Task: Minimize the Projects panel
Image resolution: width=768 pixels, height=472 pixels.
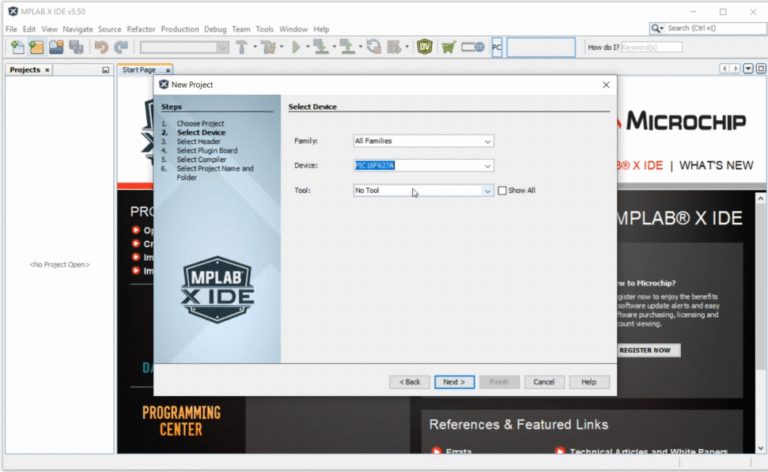Action: (x=107, y=70)
